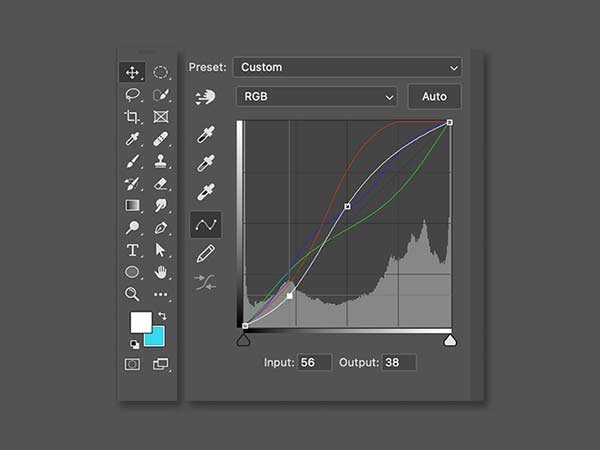
Task: Select the Frame tool
Action: (161, 117)
